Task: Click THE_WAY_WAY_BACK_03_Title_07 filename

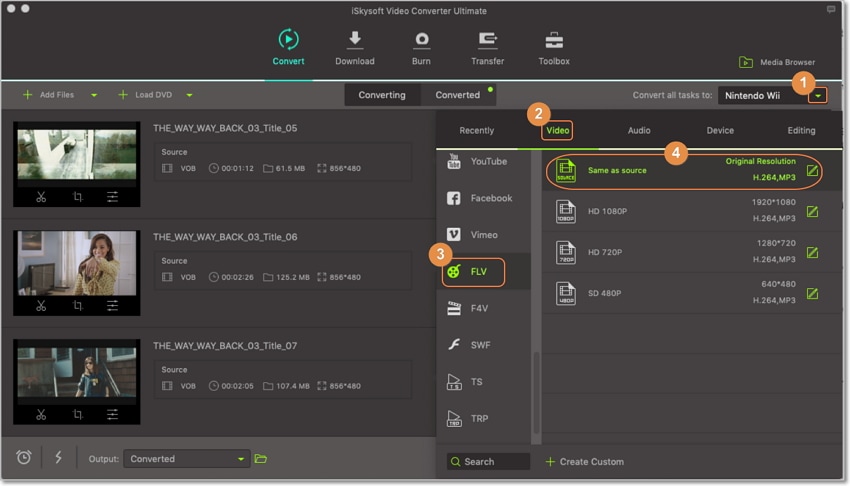Action: coord(225,346)
